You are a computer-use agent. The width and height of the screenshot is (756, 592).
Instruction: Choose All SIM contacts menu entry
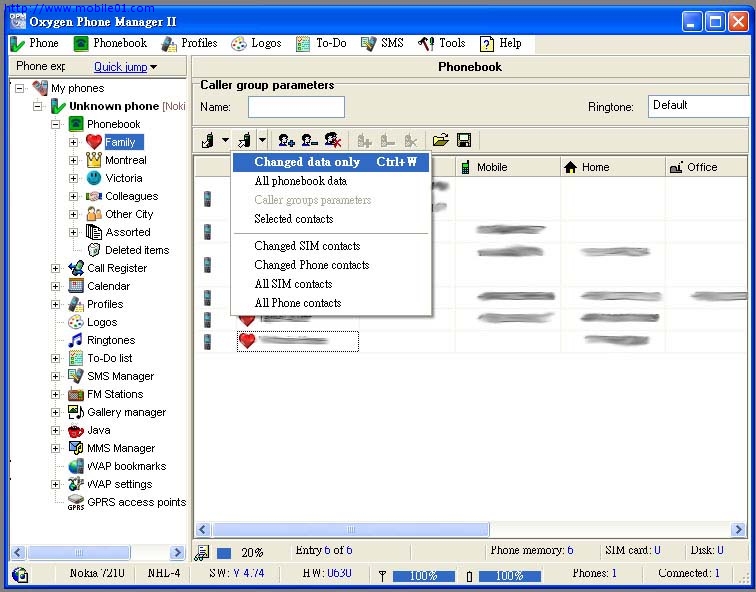point(331,284)
